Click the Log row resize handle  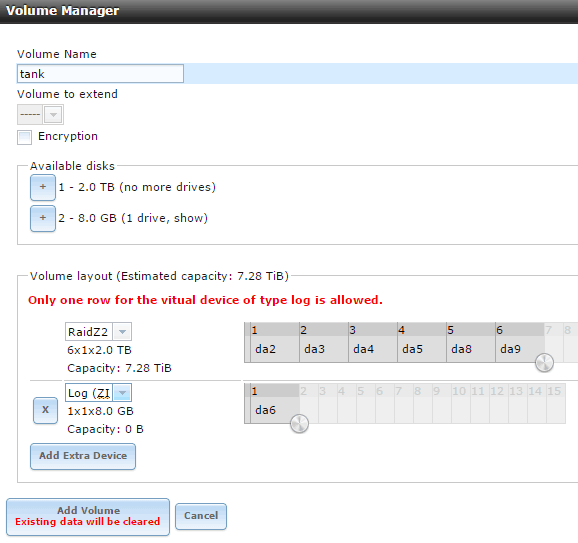tap(299, 424)
